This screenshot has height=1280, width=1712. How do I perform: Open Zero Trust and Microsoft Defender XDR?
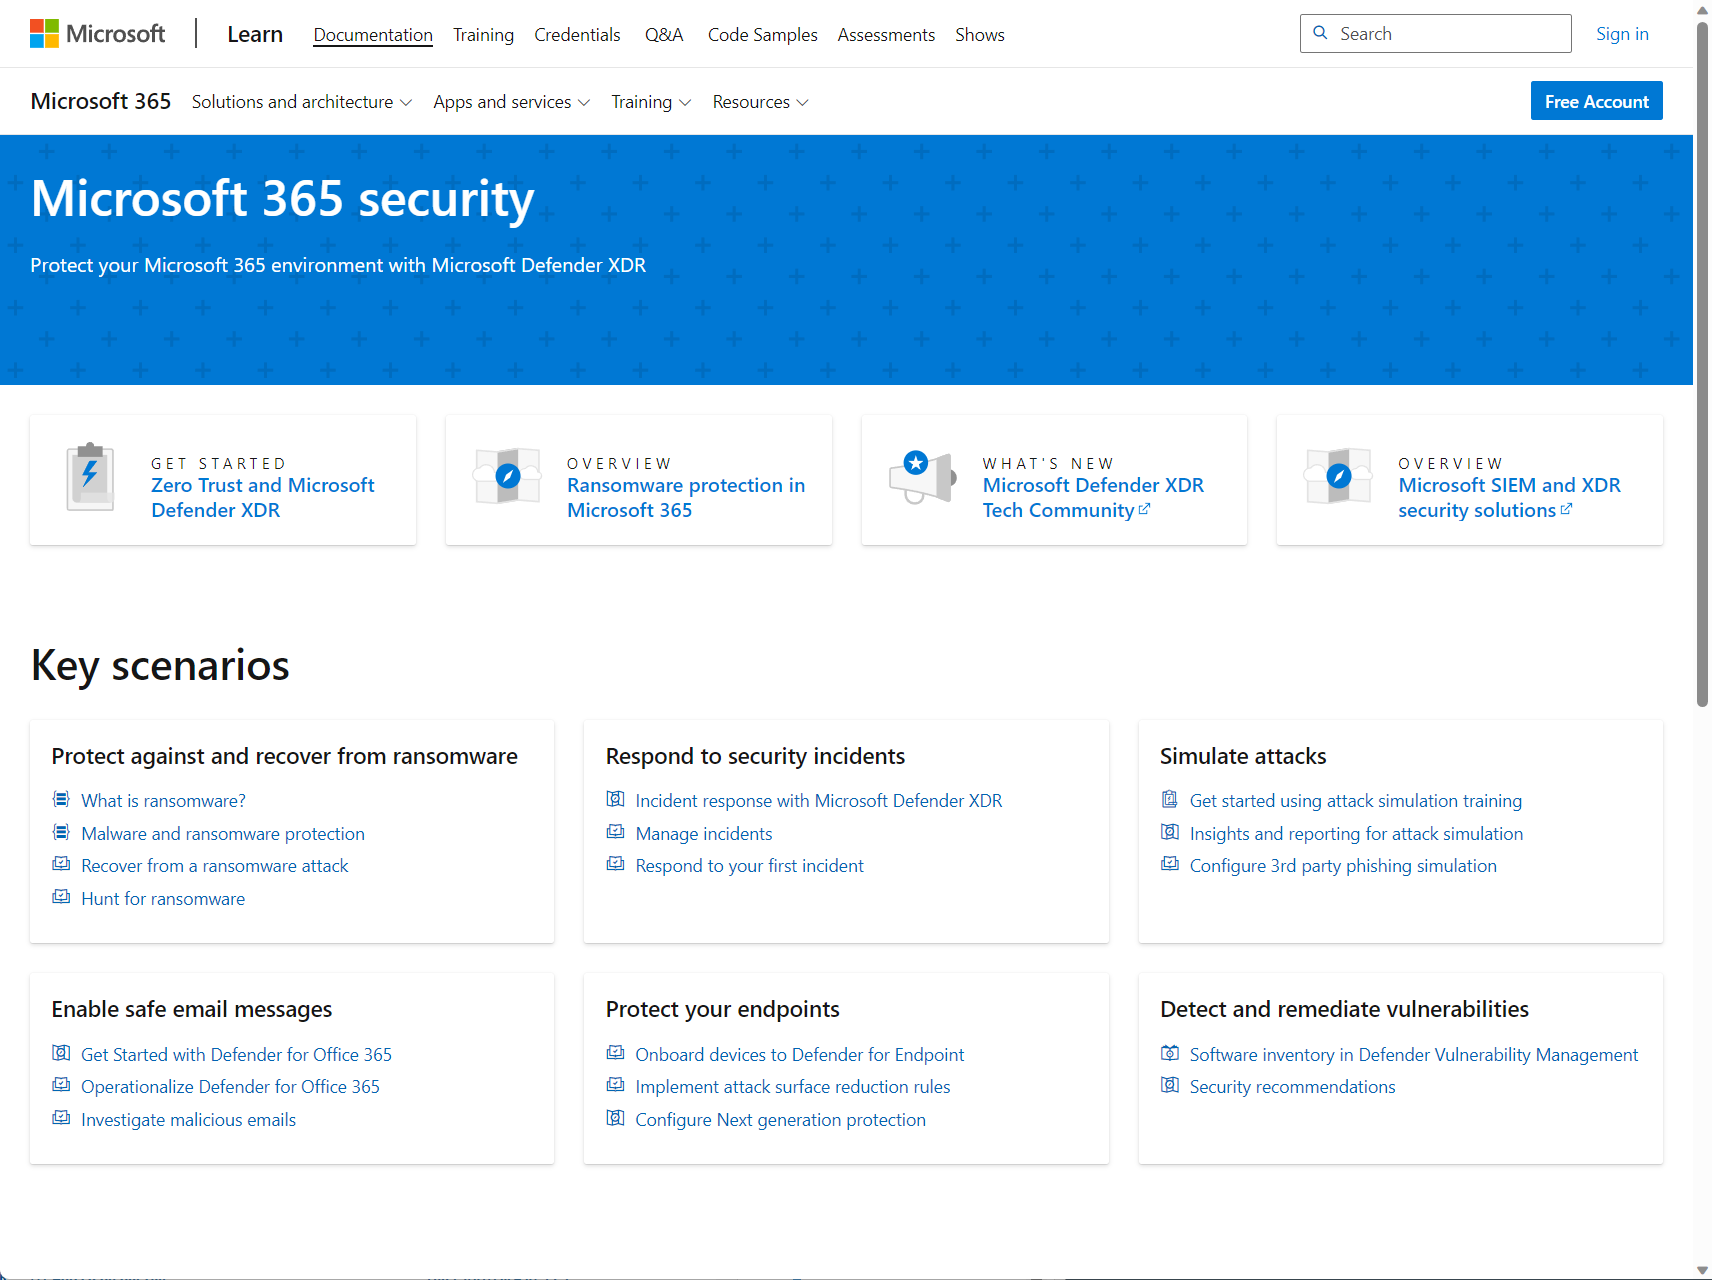tap(263, 498)
